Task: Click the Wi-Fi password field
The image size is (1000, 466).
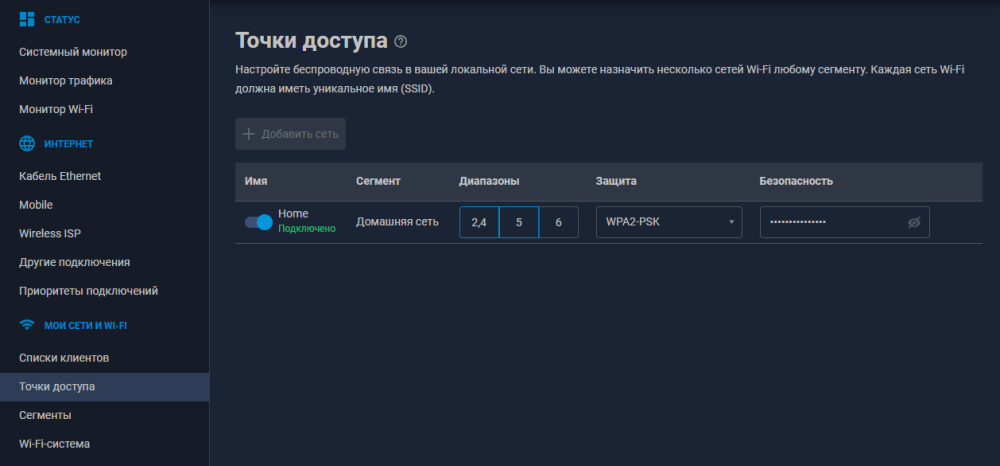Action: [830, 222]
